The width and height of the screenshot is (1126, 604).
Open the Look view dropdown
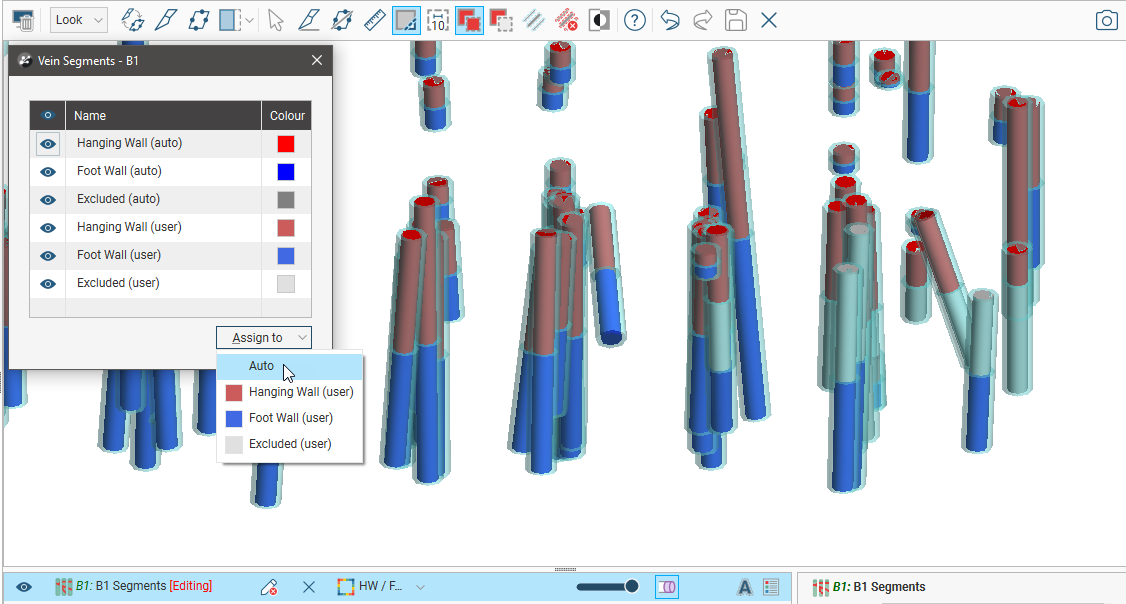tap(79, 20)
